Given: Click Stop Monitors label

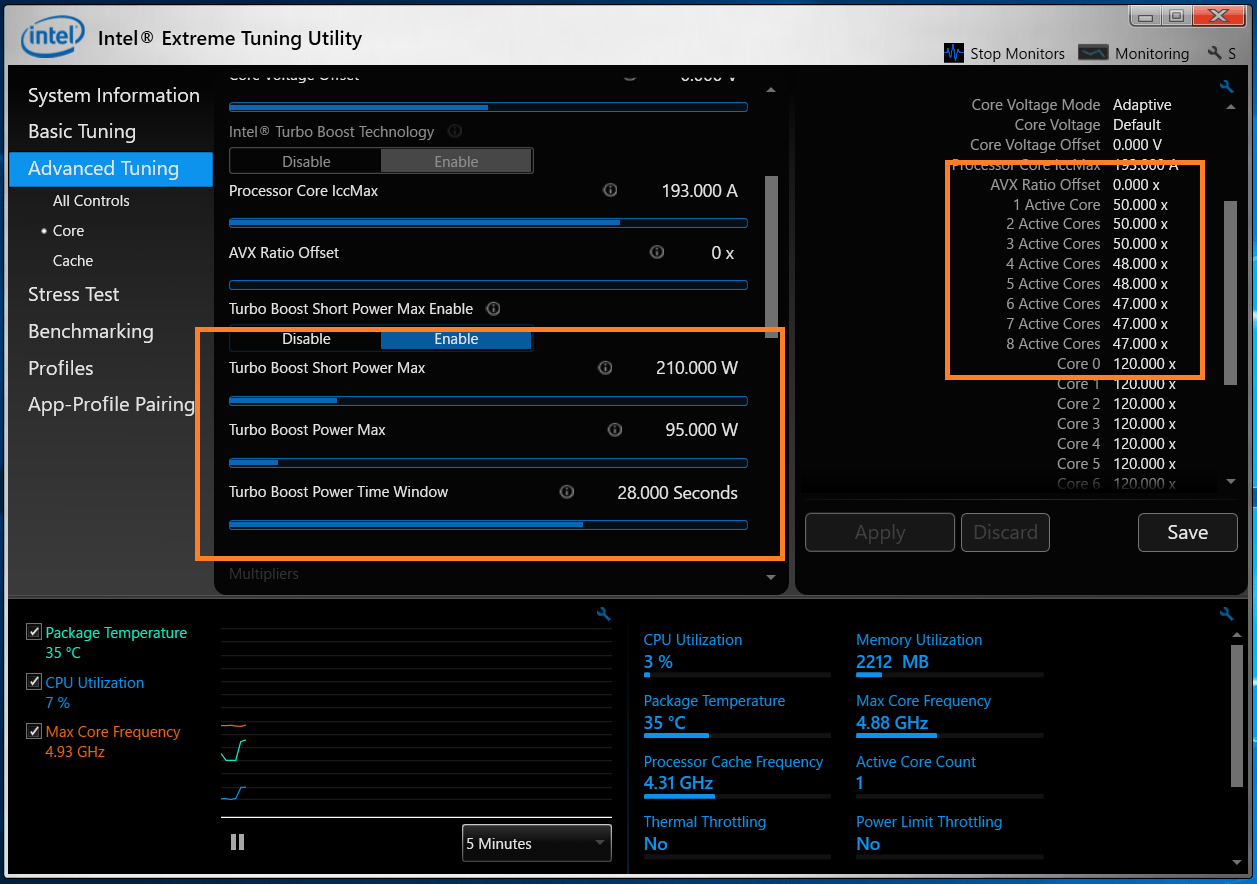Looking at the screenshot, I should click(1017, 53).
